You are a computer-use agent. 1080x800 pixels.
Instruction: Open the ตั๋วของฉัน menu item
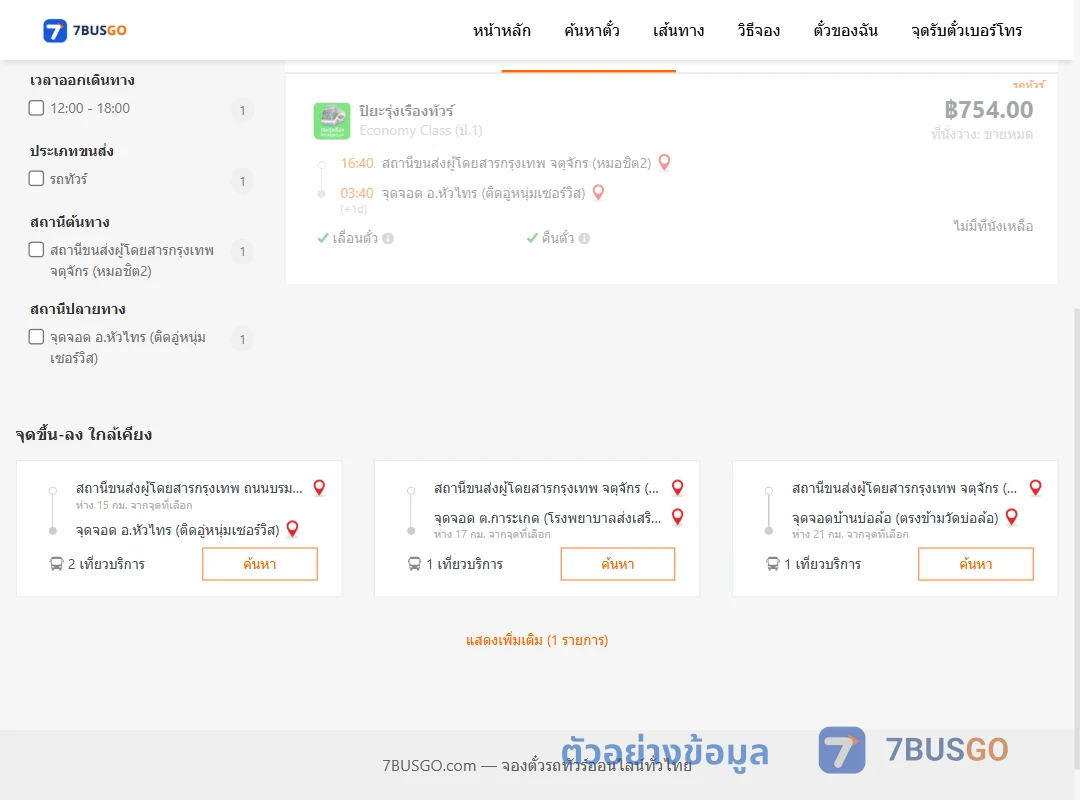pos(845,31)
